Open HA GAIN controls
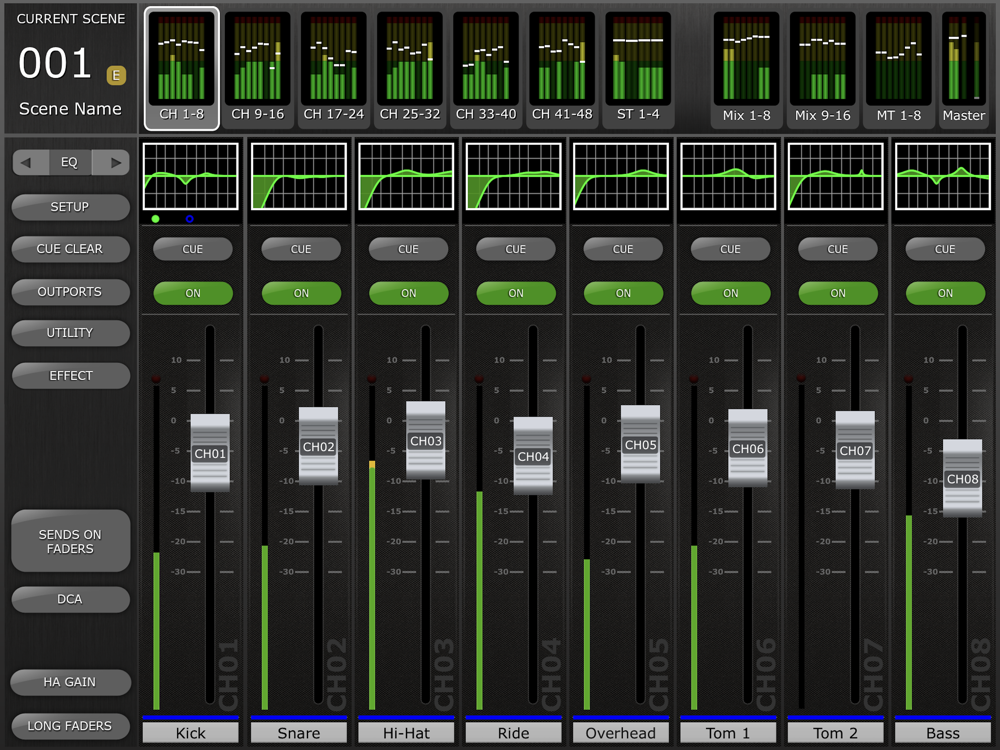Viewport: 1000px width, 750px height. pos(70,682)
